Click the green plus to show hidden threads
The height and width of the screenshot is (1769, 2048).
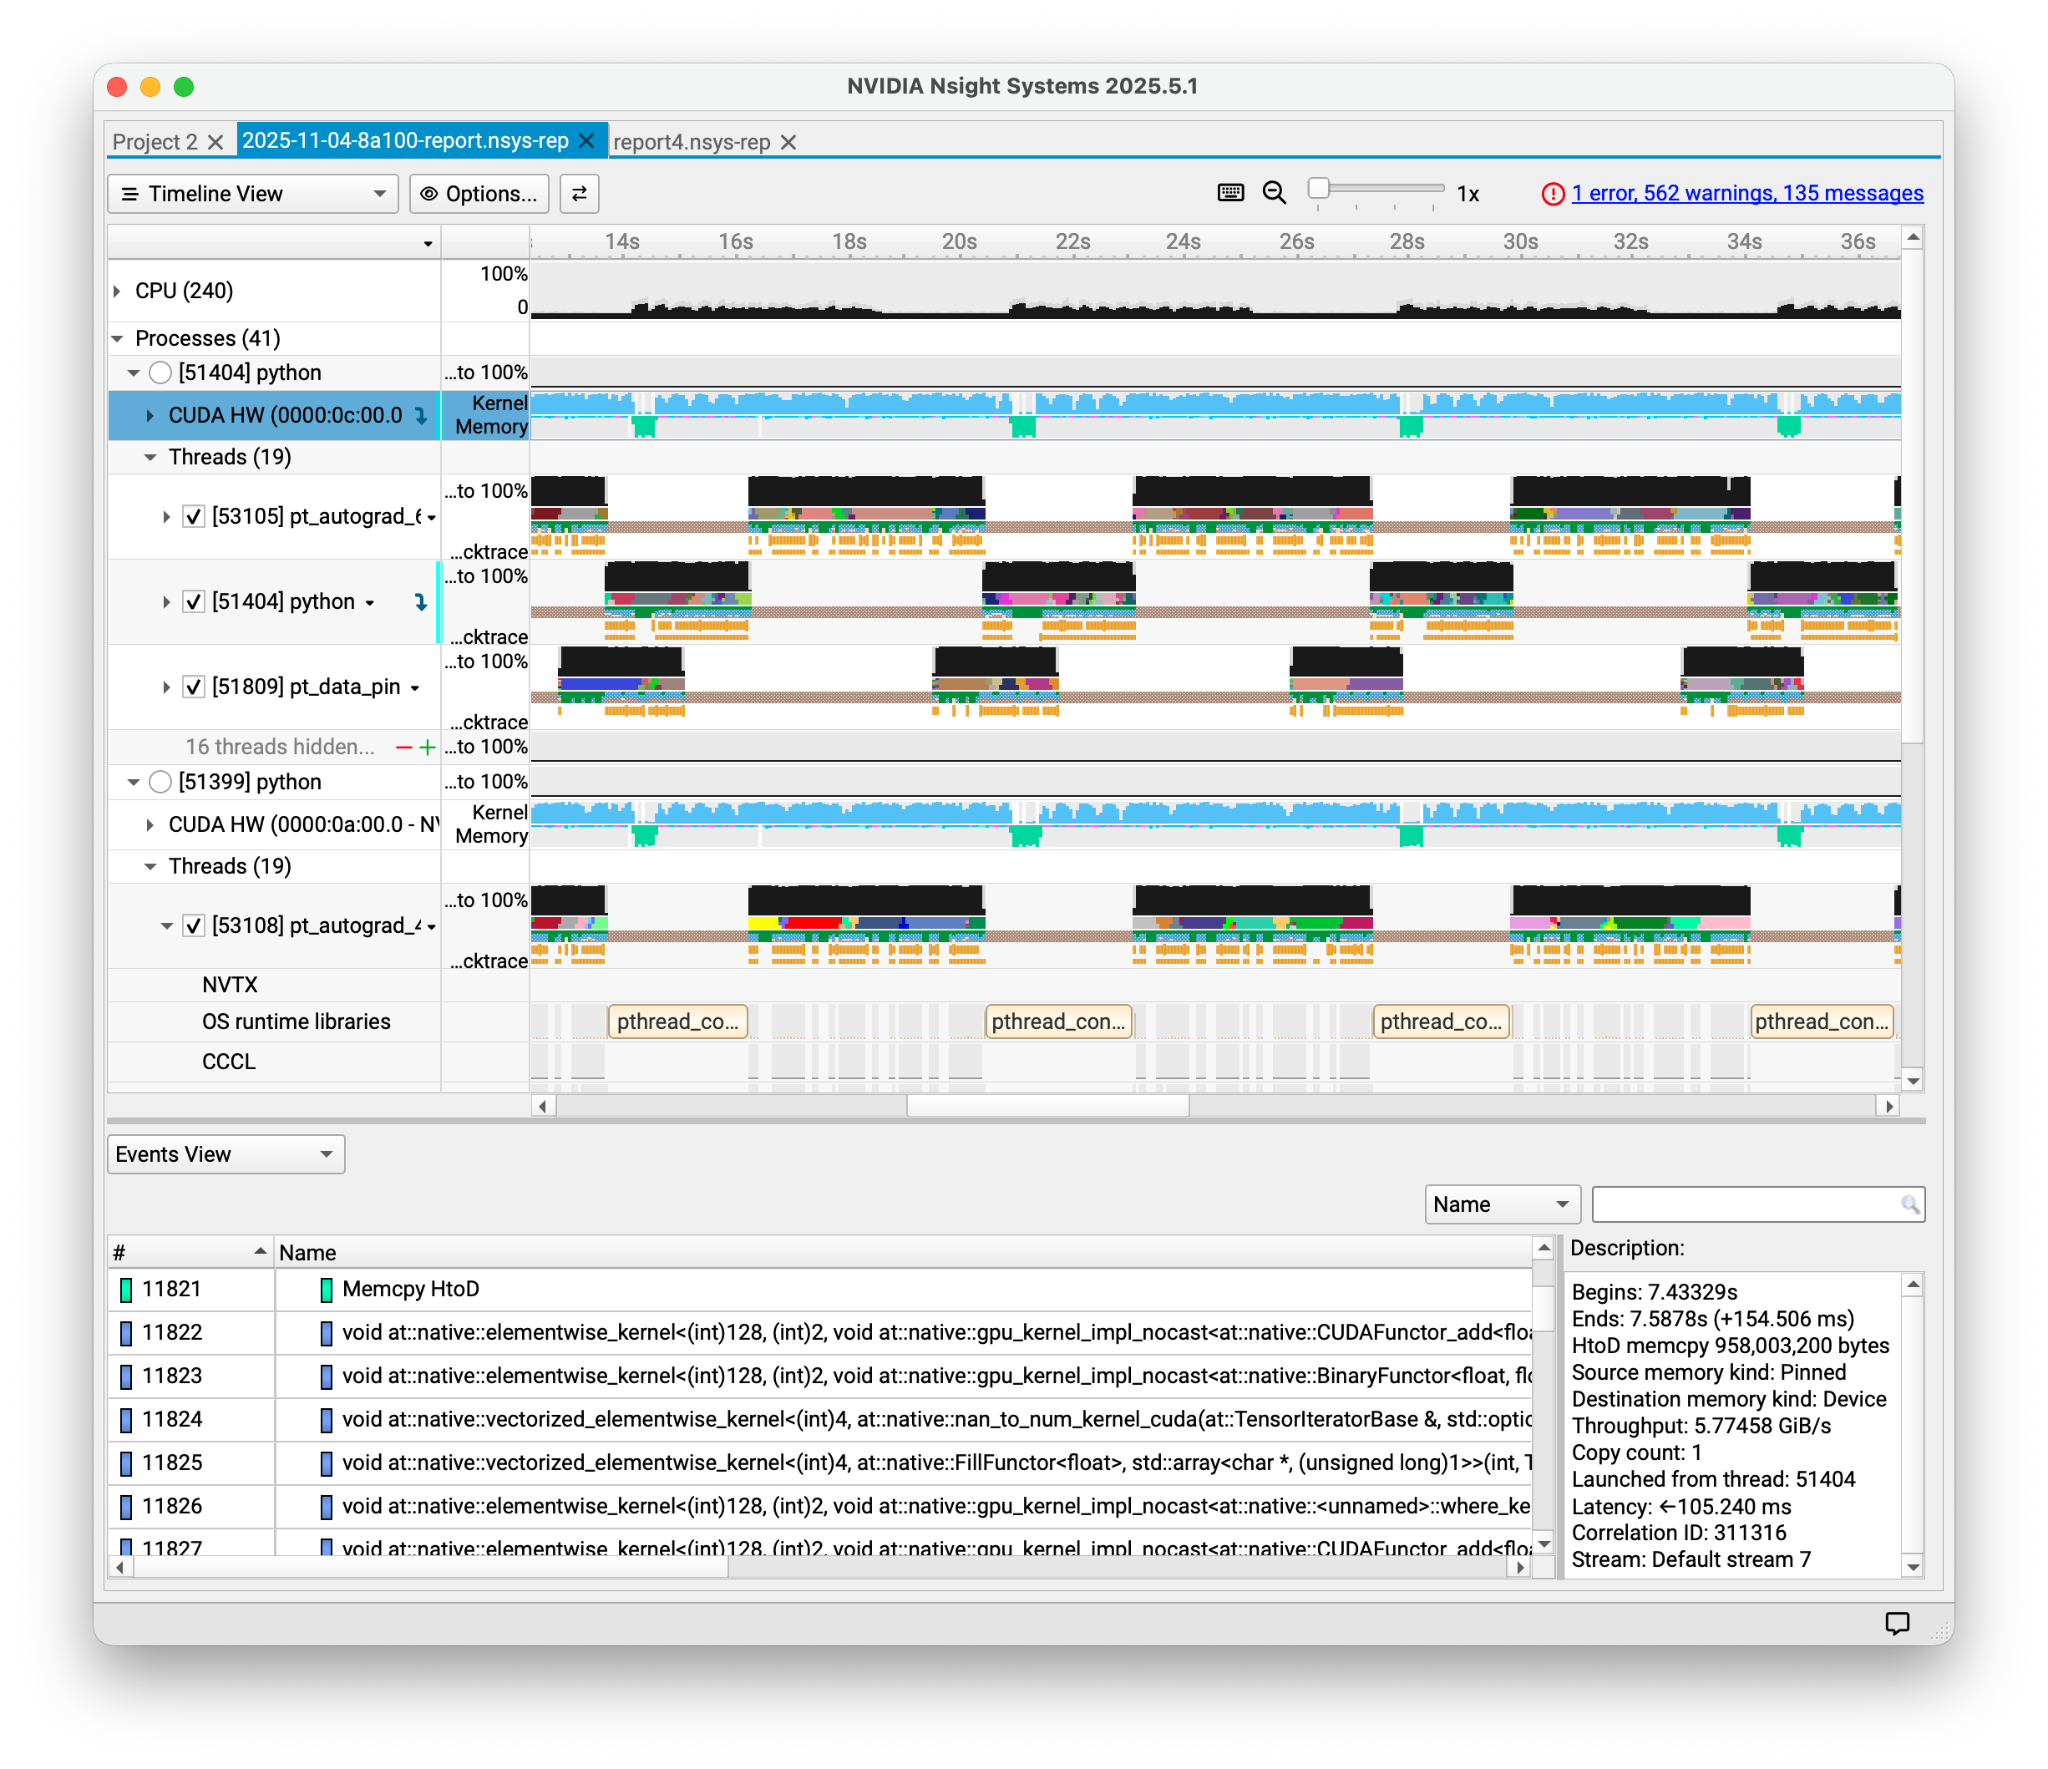pyautogui.click(x=427, y=747)
